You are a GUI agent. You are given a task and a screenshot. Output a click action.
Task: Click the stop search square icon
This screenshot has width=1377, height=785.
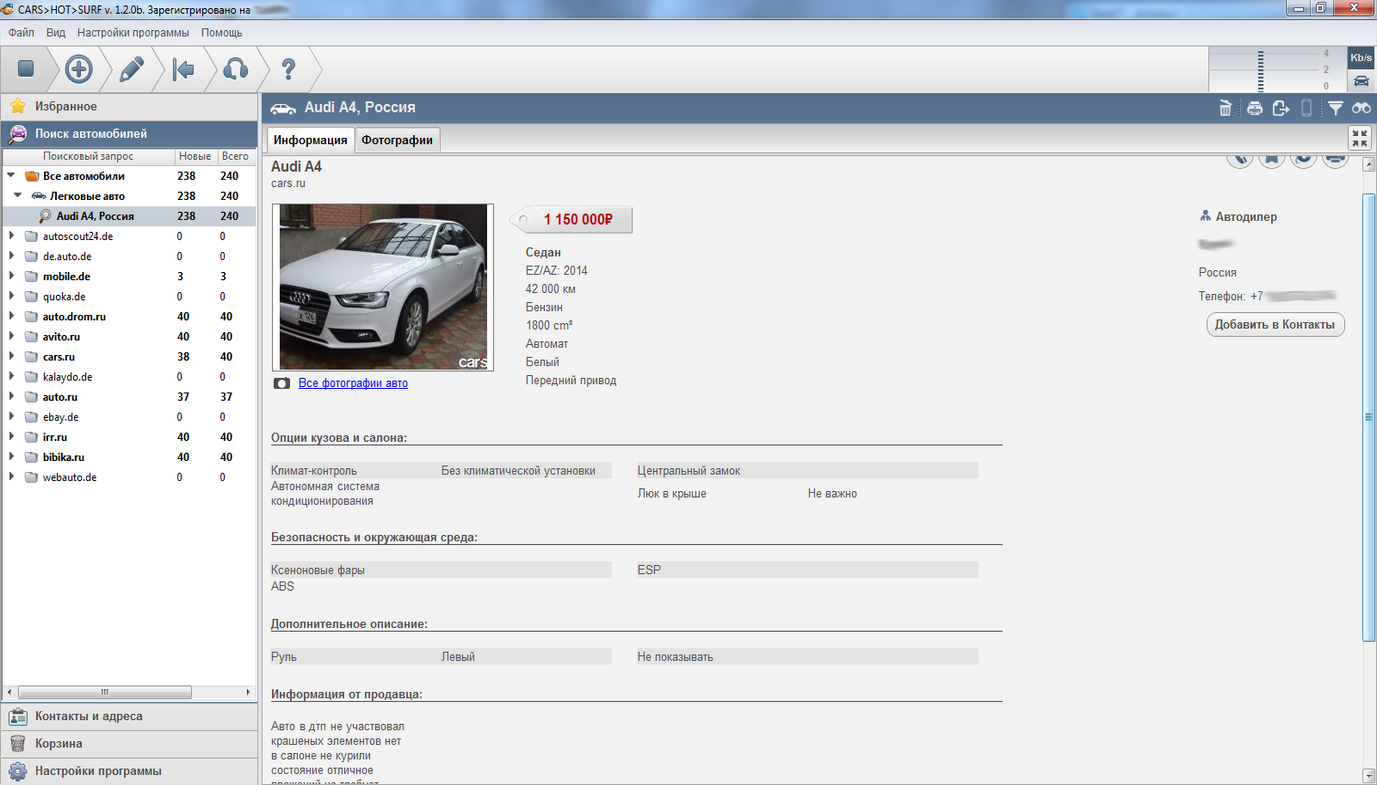click(26, 69)
